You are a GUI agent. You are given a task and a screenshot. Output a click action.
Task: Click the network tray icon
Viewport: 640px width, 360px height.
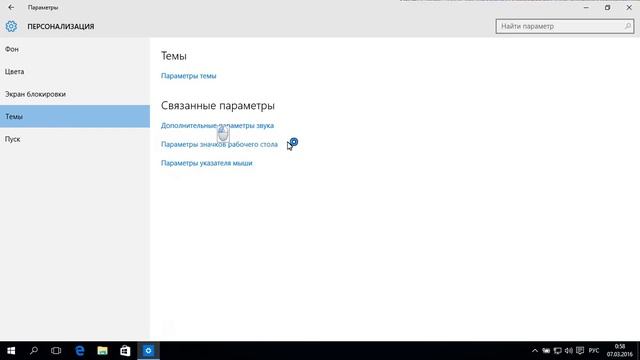coord(558,351)
